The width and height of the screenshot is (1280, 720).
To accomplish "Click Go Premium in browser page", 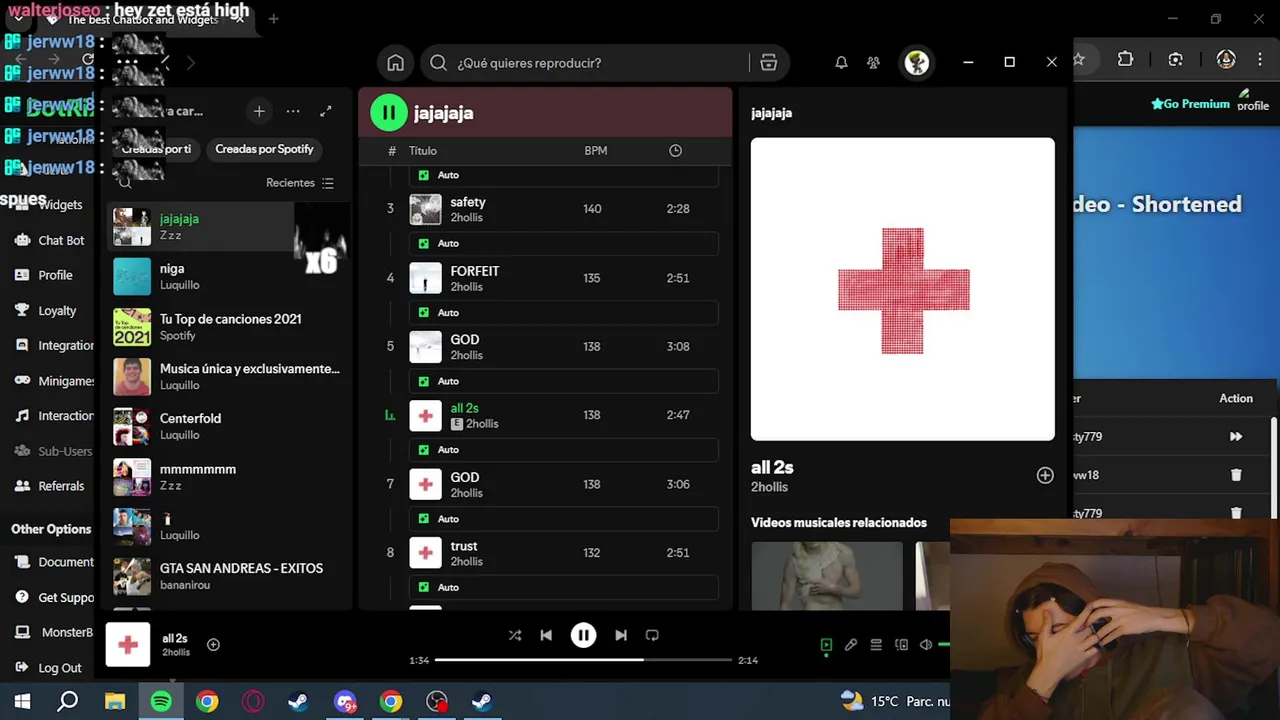I will (1190, 104).
